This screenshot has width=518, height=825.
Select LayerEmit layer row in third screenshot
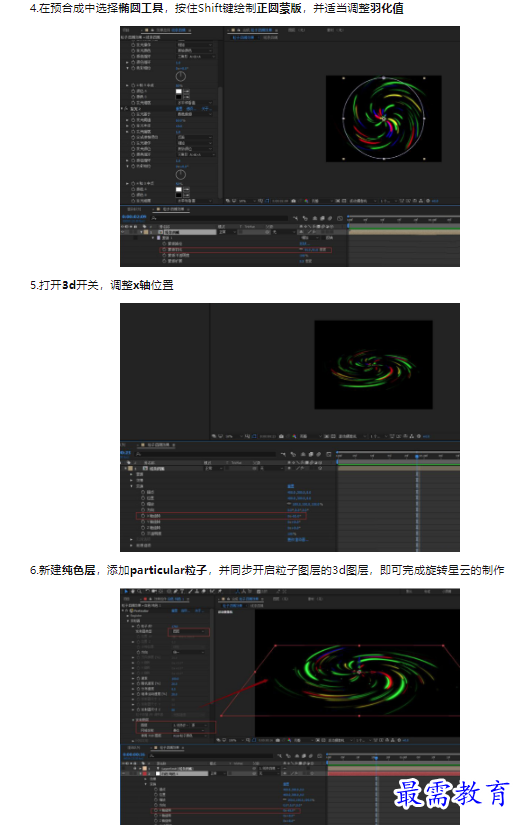coord(224,768)
